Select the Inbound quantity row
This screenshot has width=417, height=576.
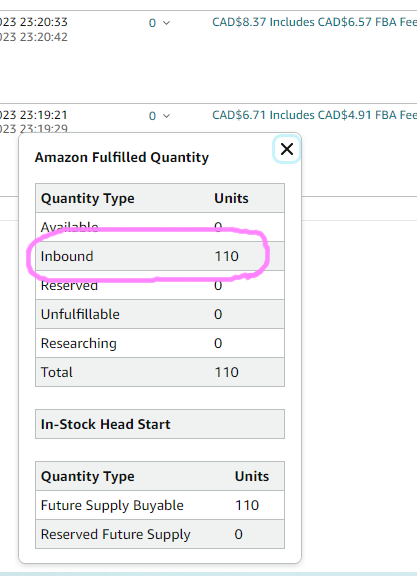coord(160,256)
